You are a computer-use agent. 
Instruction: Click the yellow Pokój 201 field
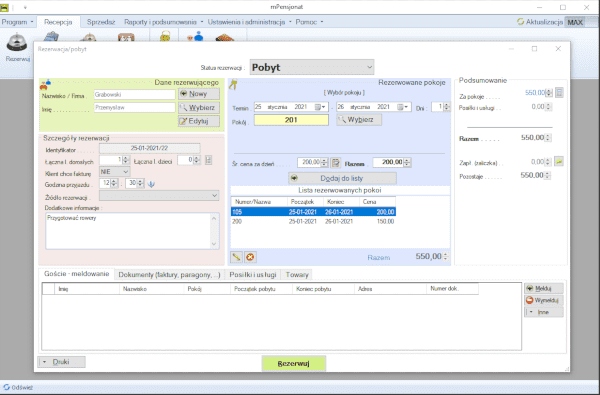(291, 120)
